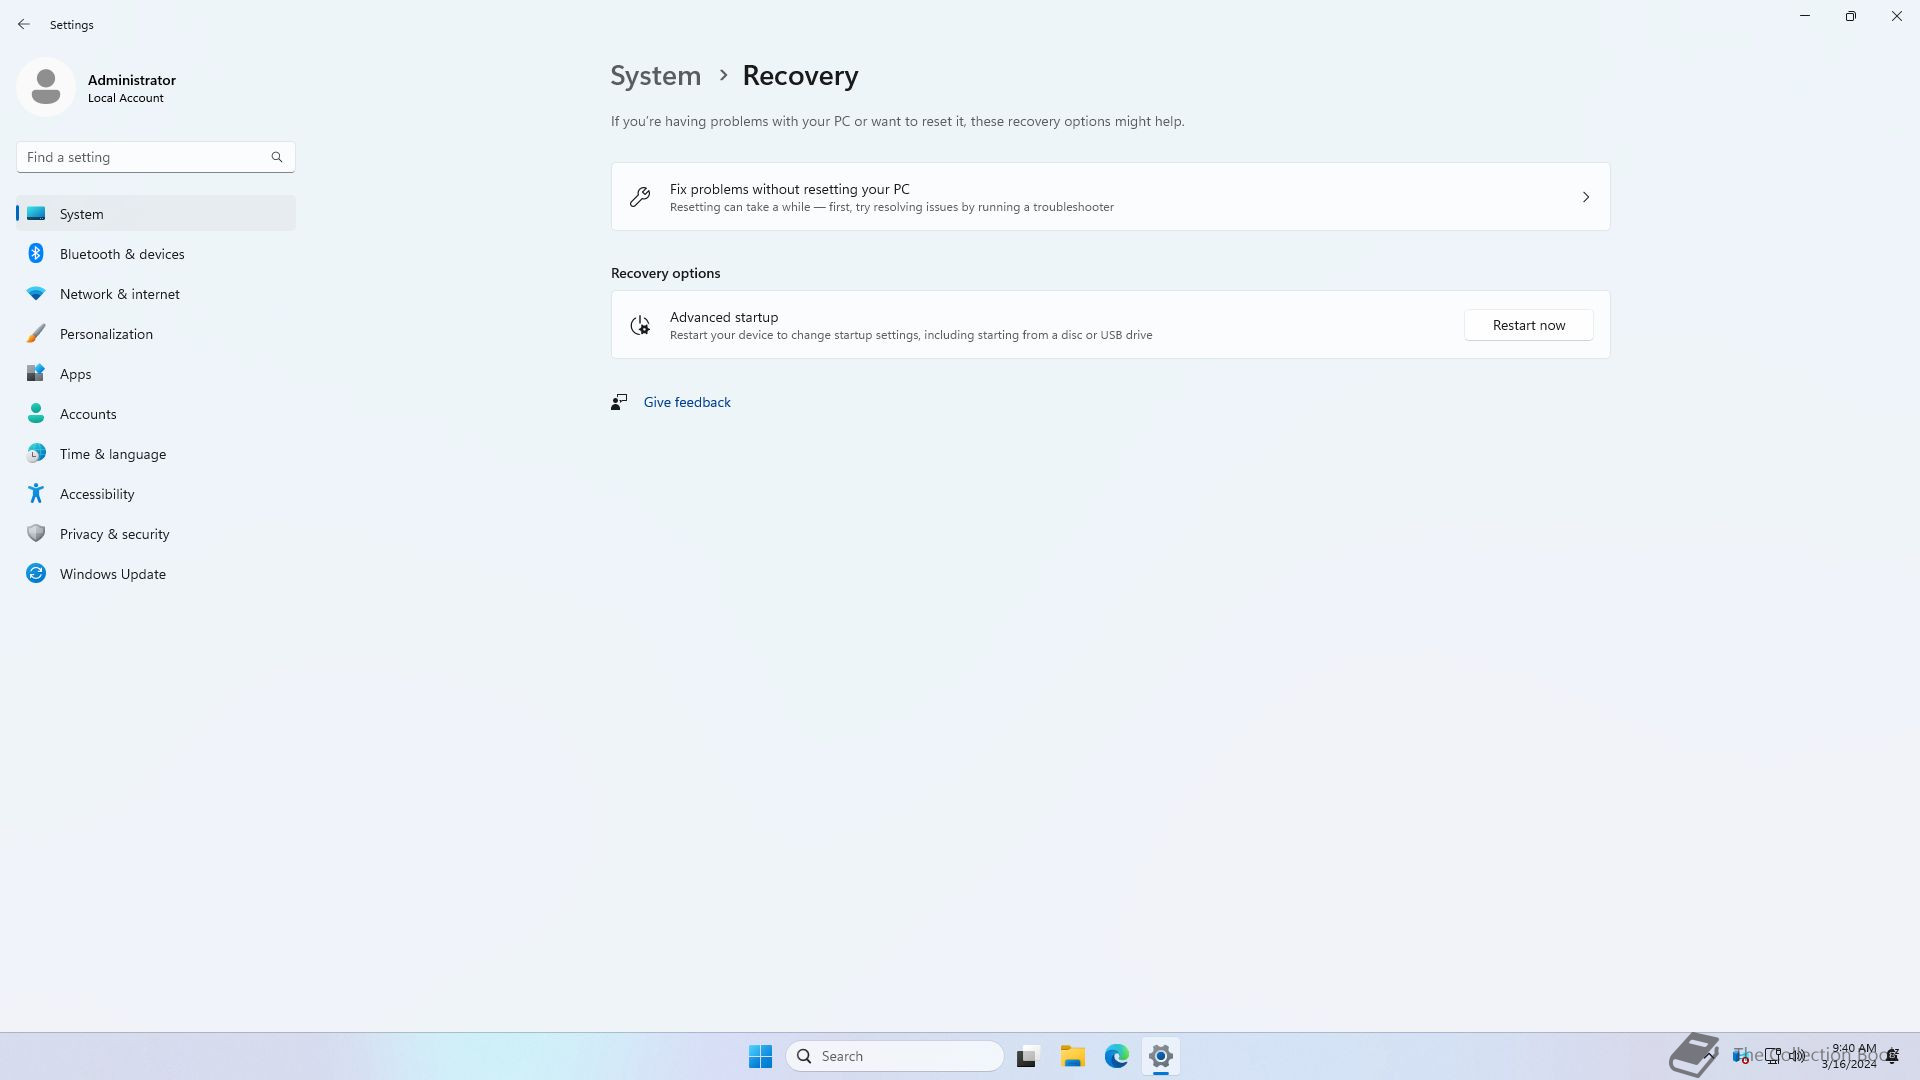
Task: Open Time & language settings
Action: [x=112, y=454]
